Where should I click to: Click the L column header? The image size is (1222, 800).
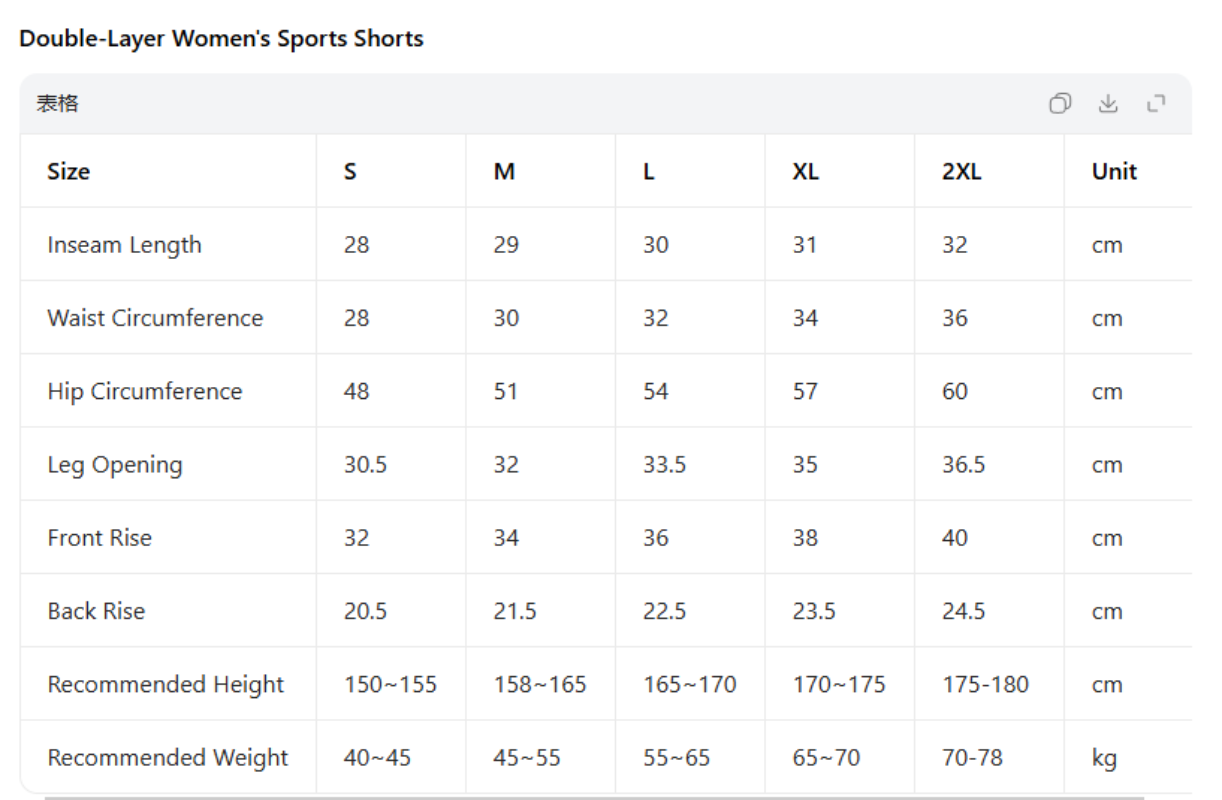(648, 171)
